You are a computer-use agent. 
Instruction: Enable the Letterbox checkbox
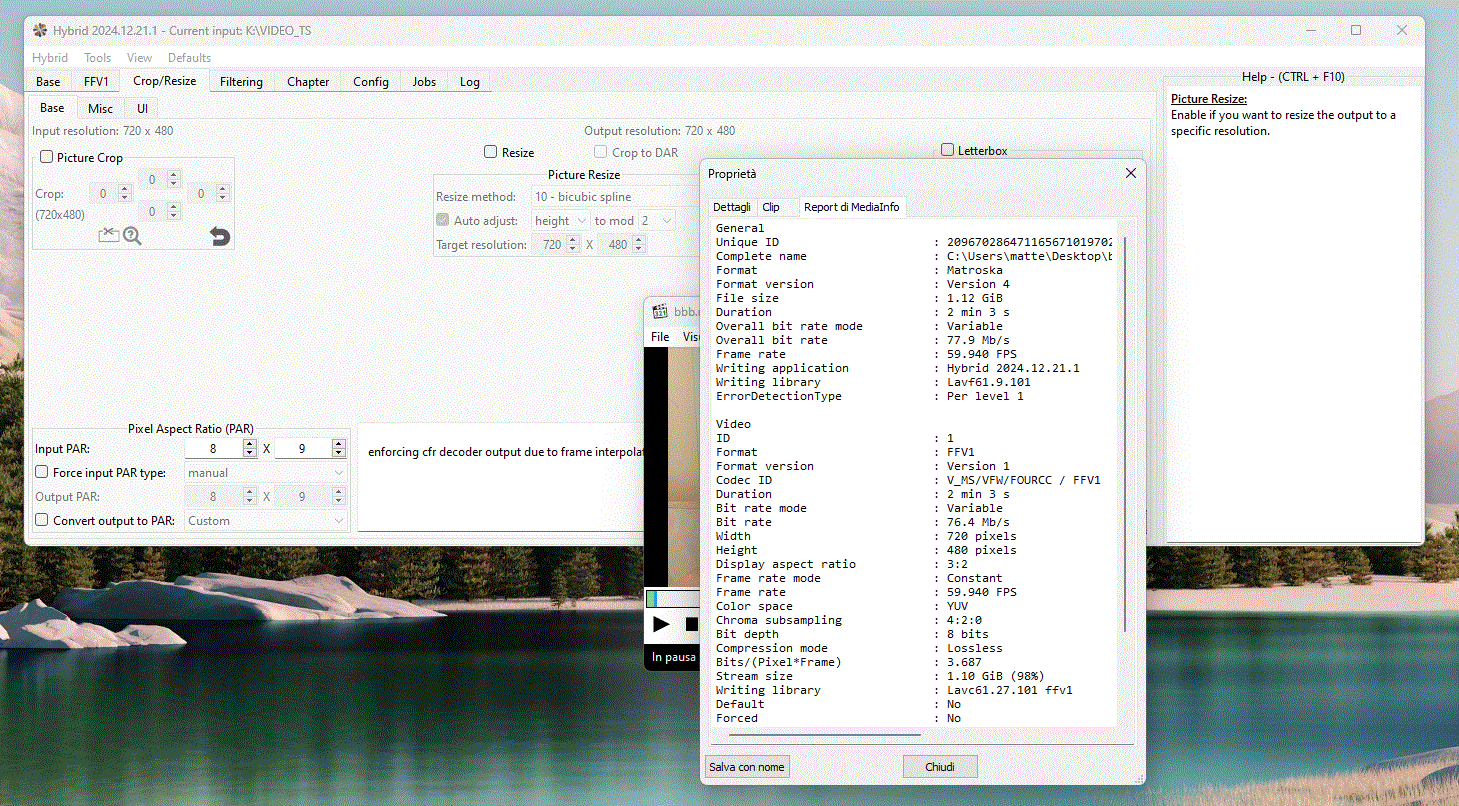947,150
